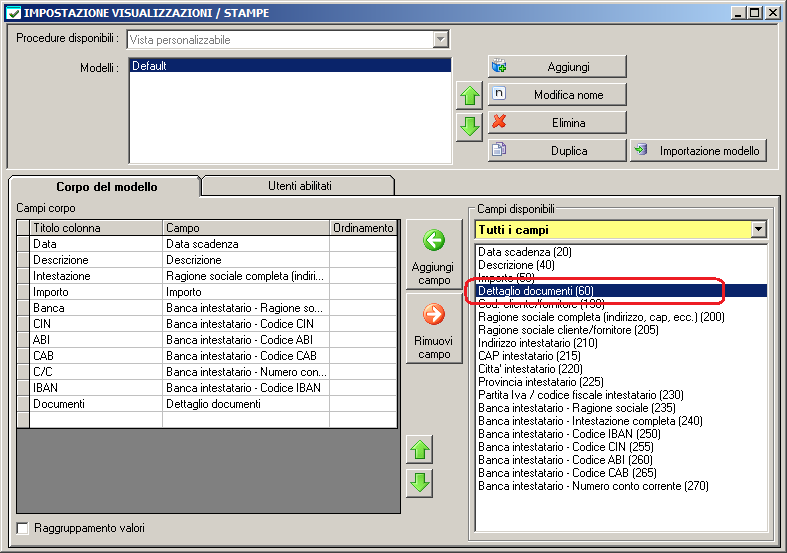Screen dimensions: 787x553
Task: Select CAP intestatario (215) field
Action: point(620,356)
